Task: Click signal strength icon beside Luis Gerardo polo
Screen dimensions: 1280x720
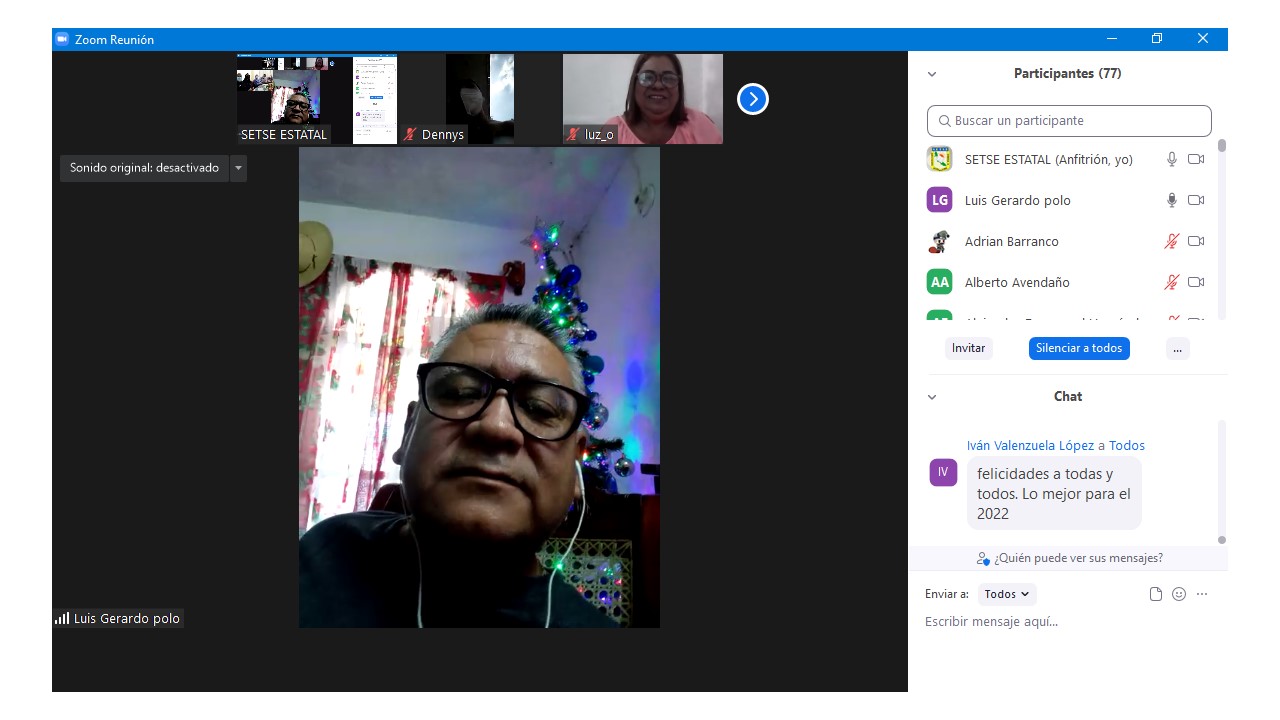Action: coord(62,618)
